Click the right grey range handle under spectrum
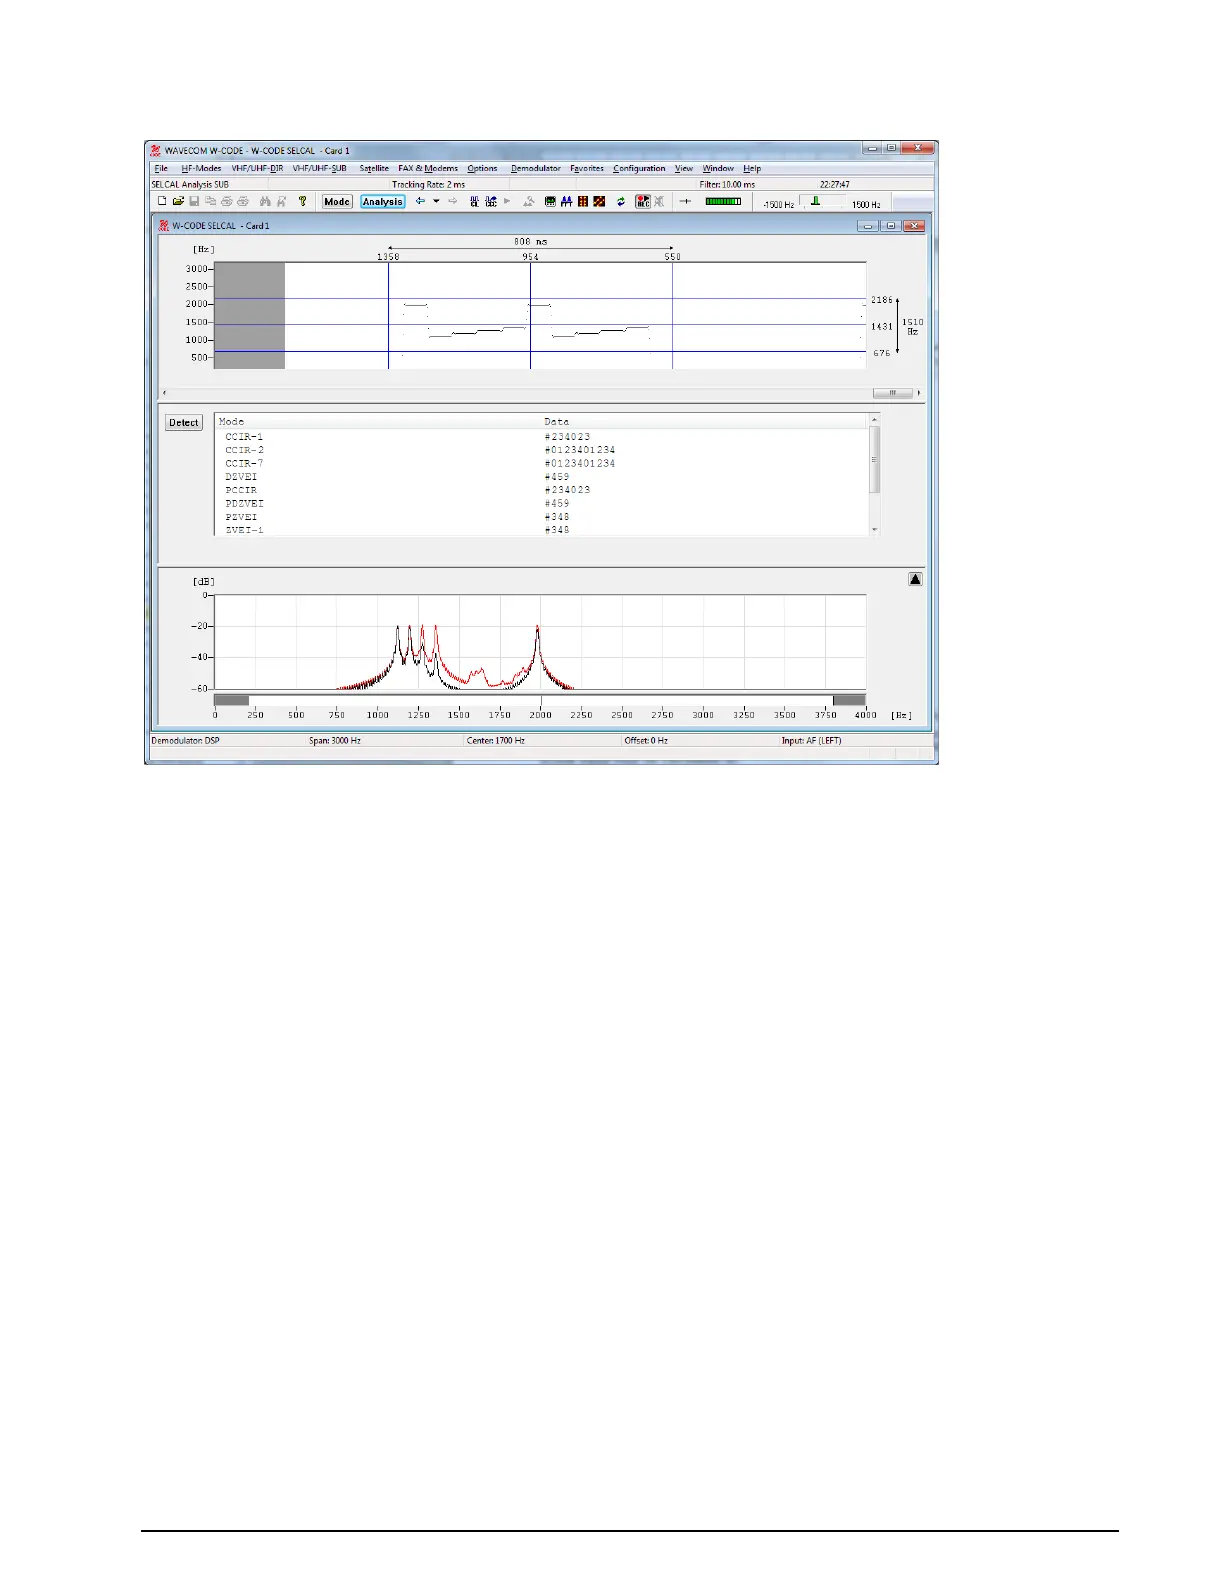 [x=849, y=700]
